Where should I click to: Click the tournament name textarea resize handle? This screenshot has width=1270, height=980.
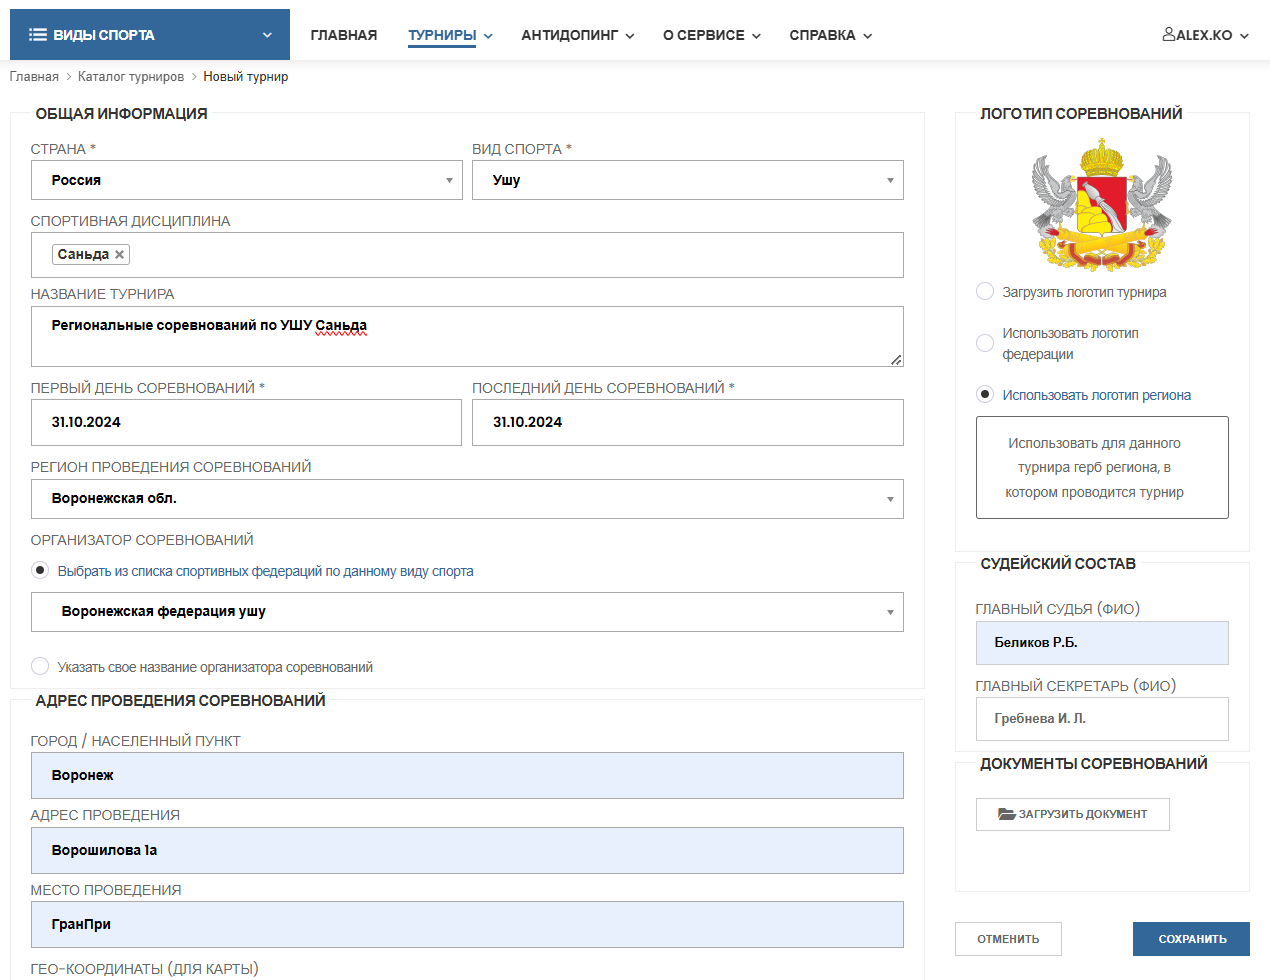[896, 360]
